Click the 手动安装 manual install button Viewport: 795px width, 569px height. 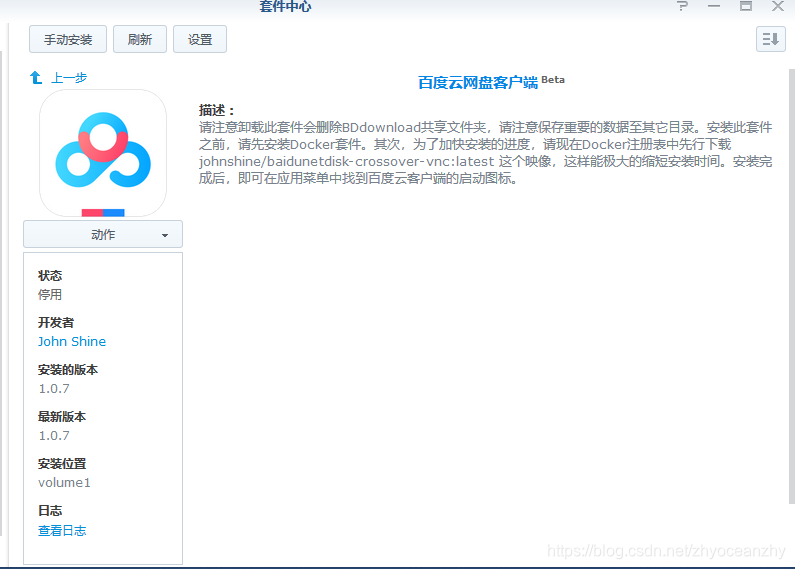click(x=68, y=39)
